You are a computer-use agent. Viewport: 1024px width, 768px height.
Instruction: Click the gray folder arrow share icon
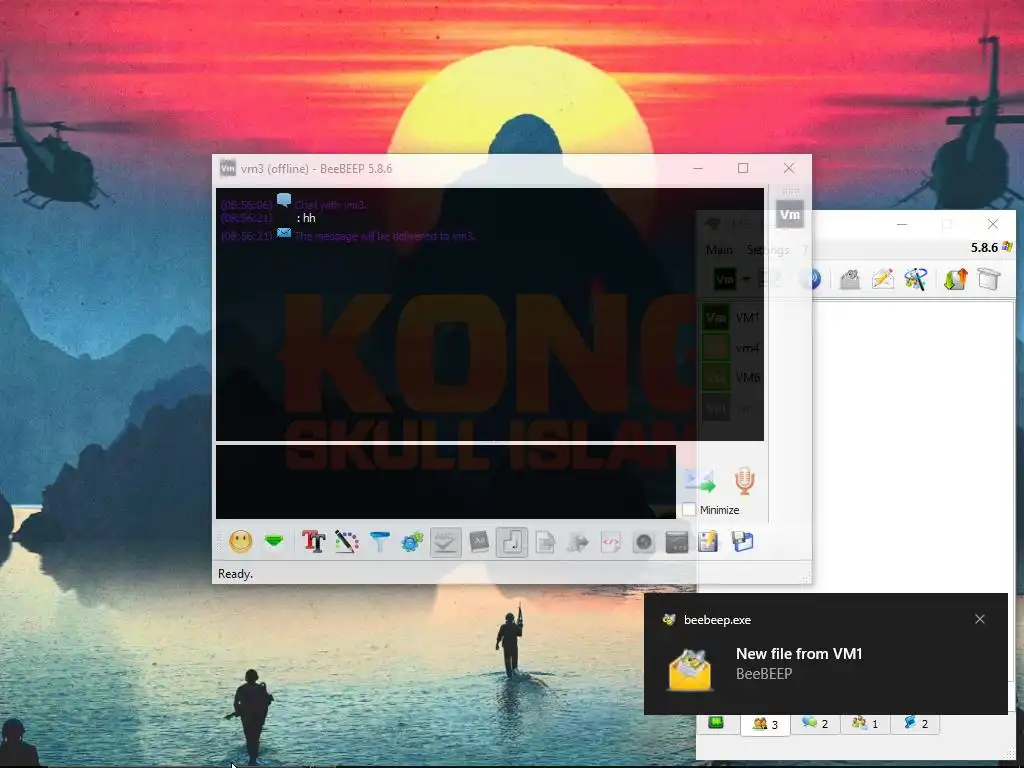[578, 541]
